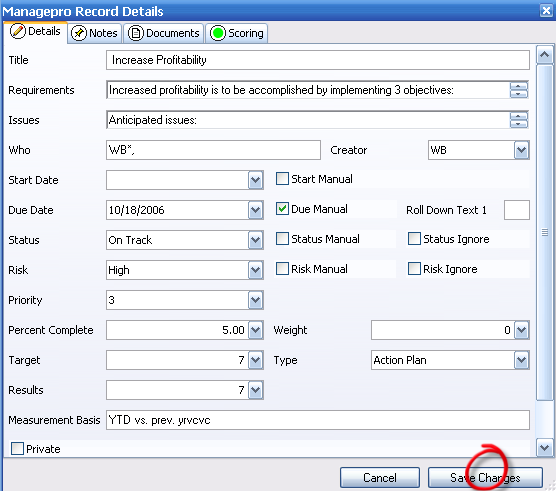This screenshot has height=491, width=556.
Task: Click the Cancel button
Action: [380, 478]
